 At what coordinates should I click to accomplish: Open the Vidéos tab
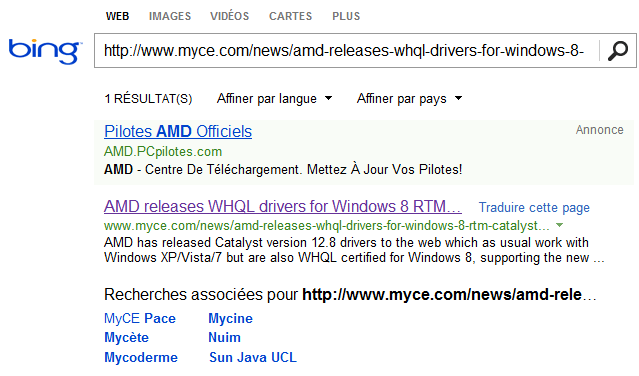229,16
